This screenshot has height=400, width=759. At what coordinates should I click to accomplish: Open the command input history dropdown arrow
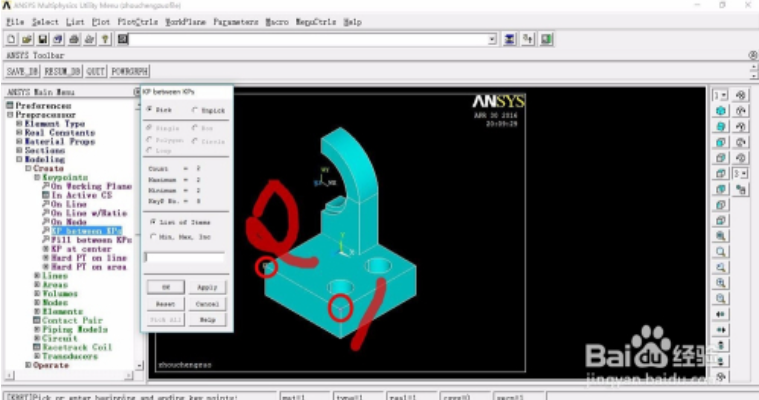point(492,39)
